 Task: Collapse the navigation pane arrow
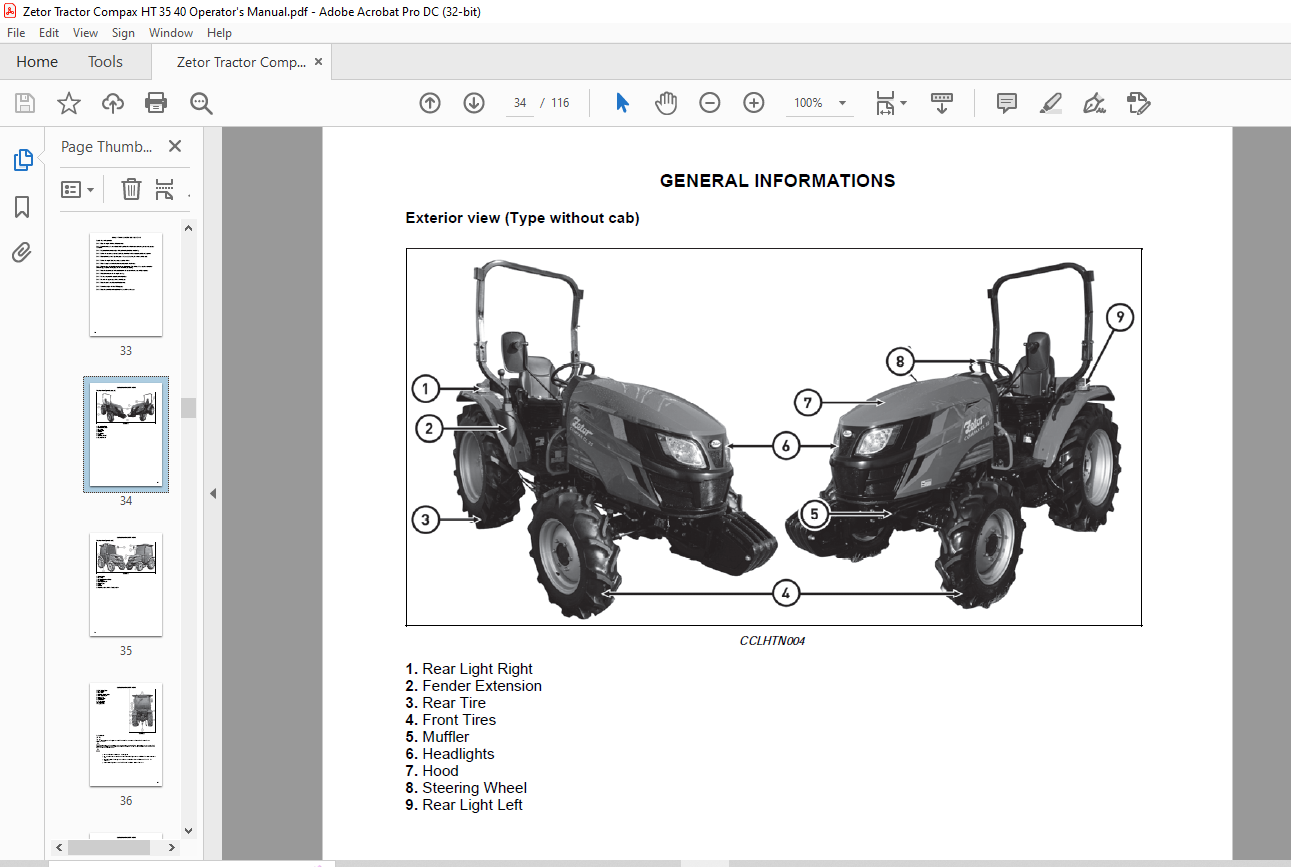tap(213, 493)
